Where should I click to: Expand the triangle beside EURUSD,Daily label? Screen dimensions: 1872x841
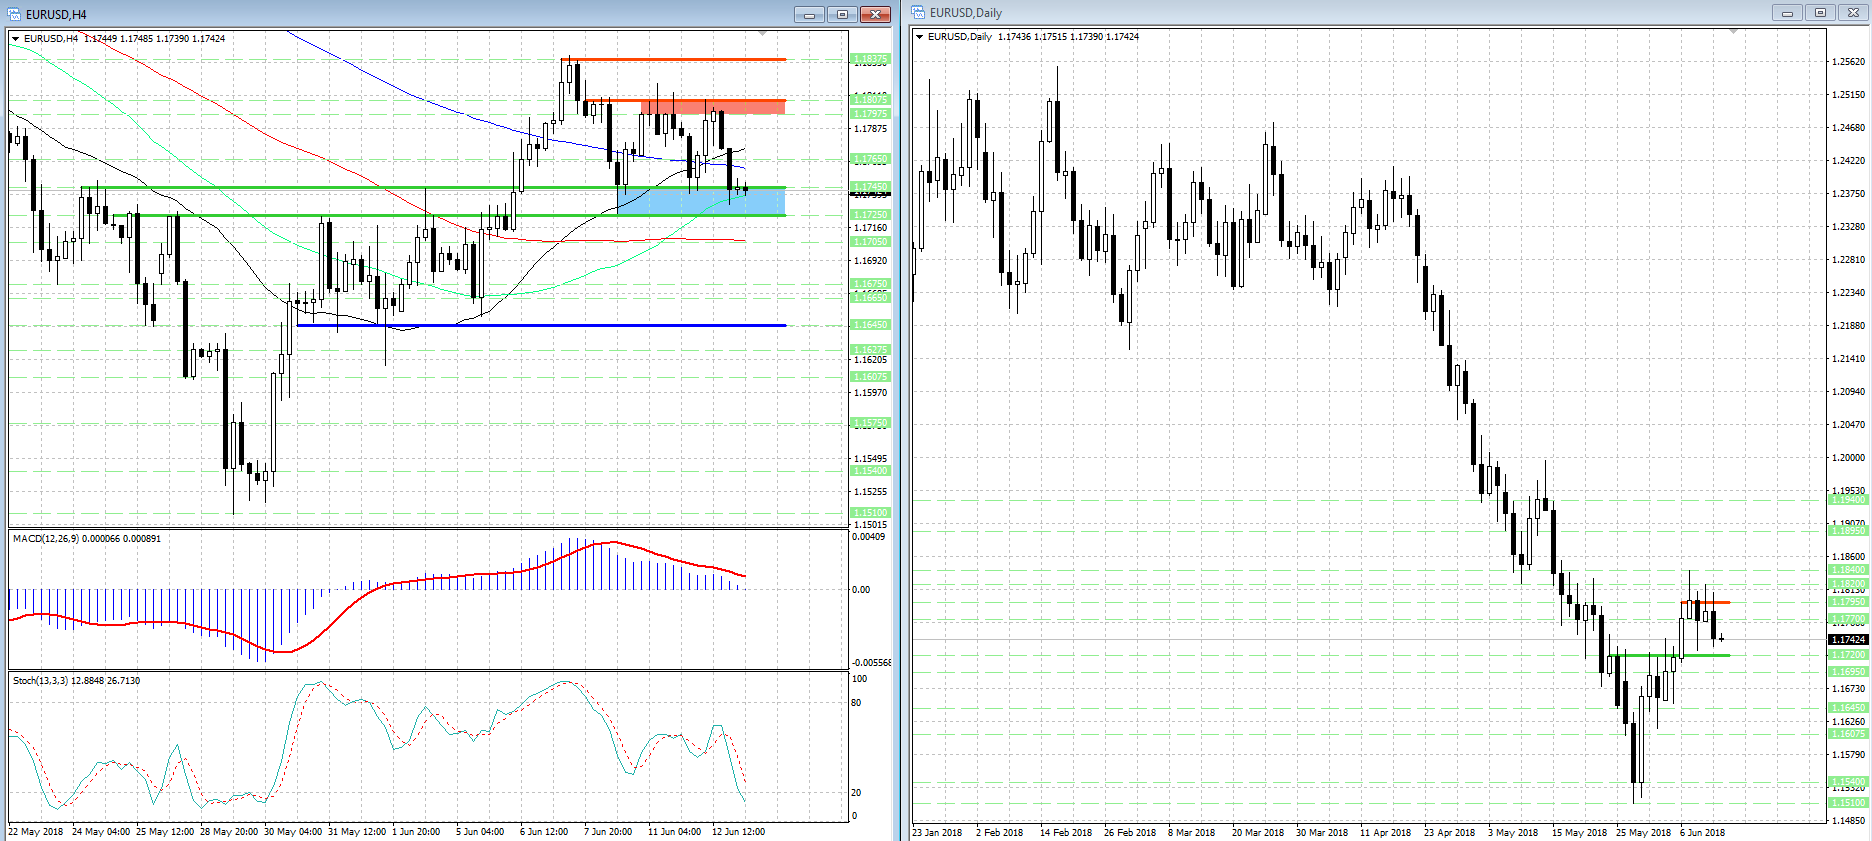[x=919, y=37]
